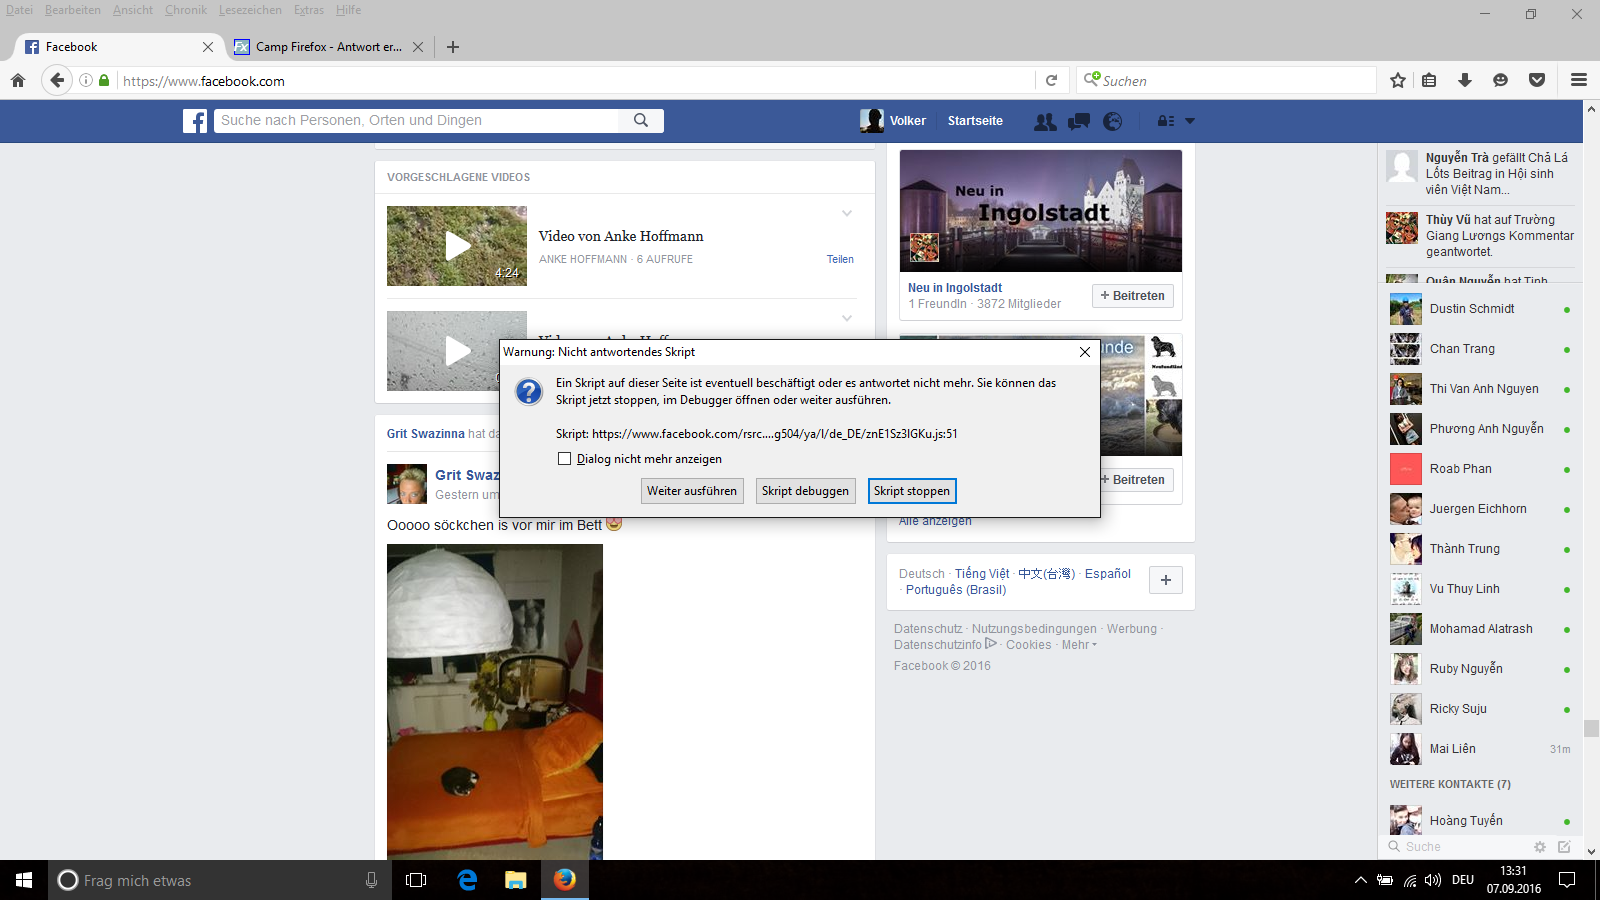
Task: Open the Facebook messages icon
Action: pyautogui.click(x=1079, y=121)
